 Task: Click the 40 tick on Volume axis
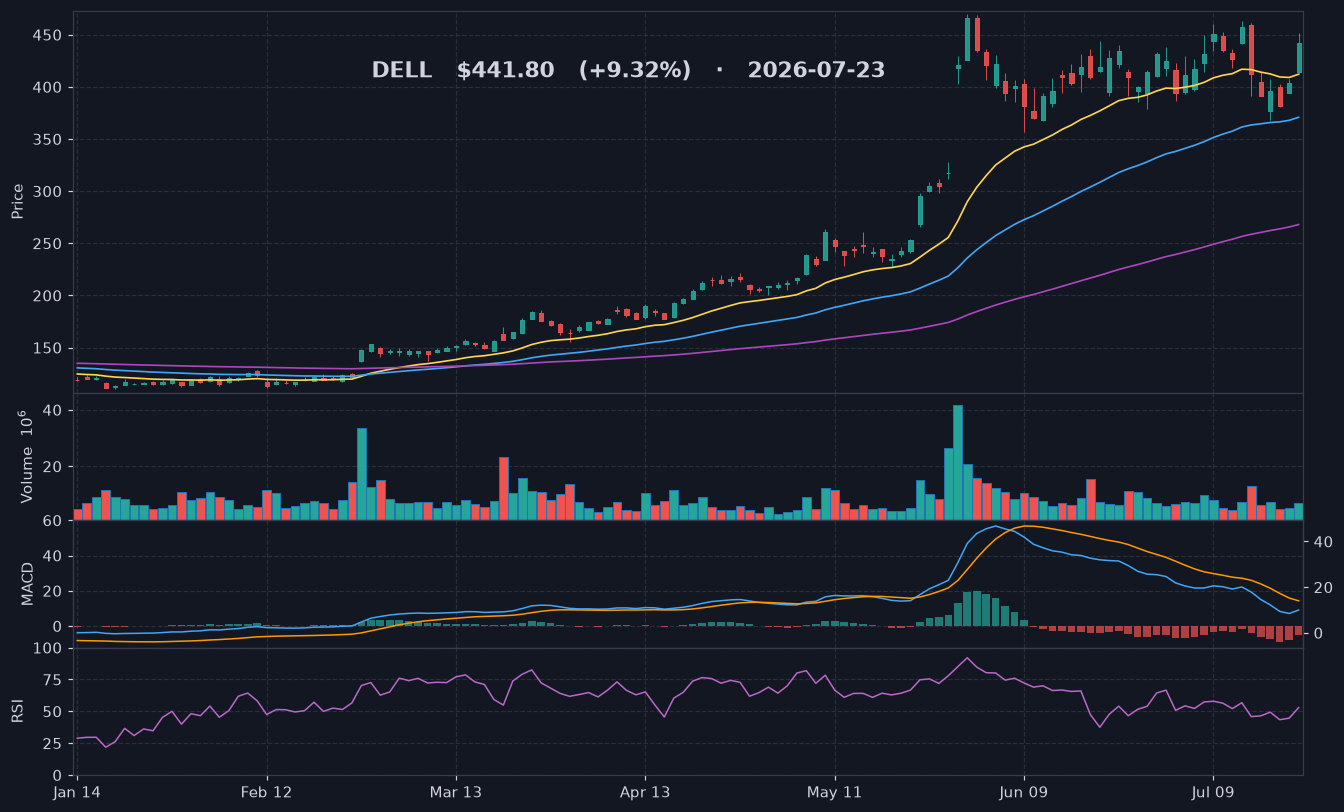click(53, 411)
